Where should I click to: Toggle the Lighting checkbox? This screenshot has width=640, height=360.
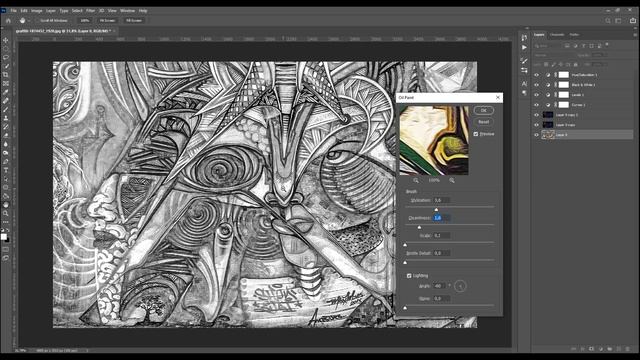(x=409, y=276)
